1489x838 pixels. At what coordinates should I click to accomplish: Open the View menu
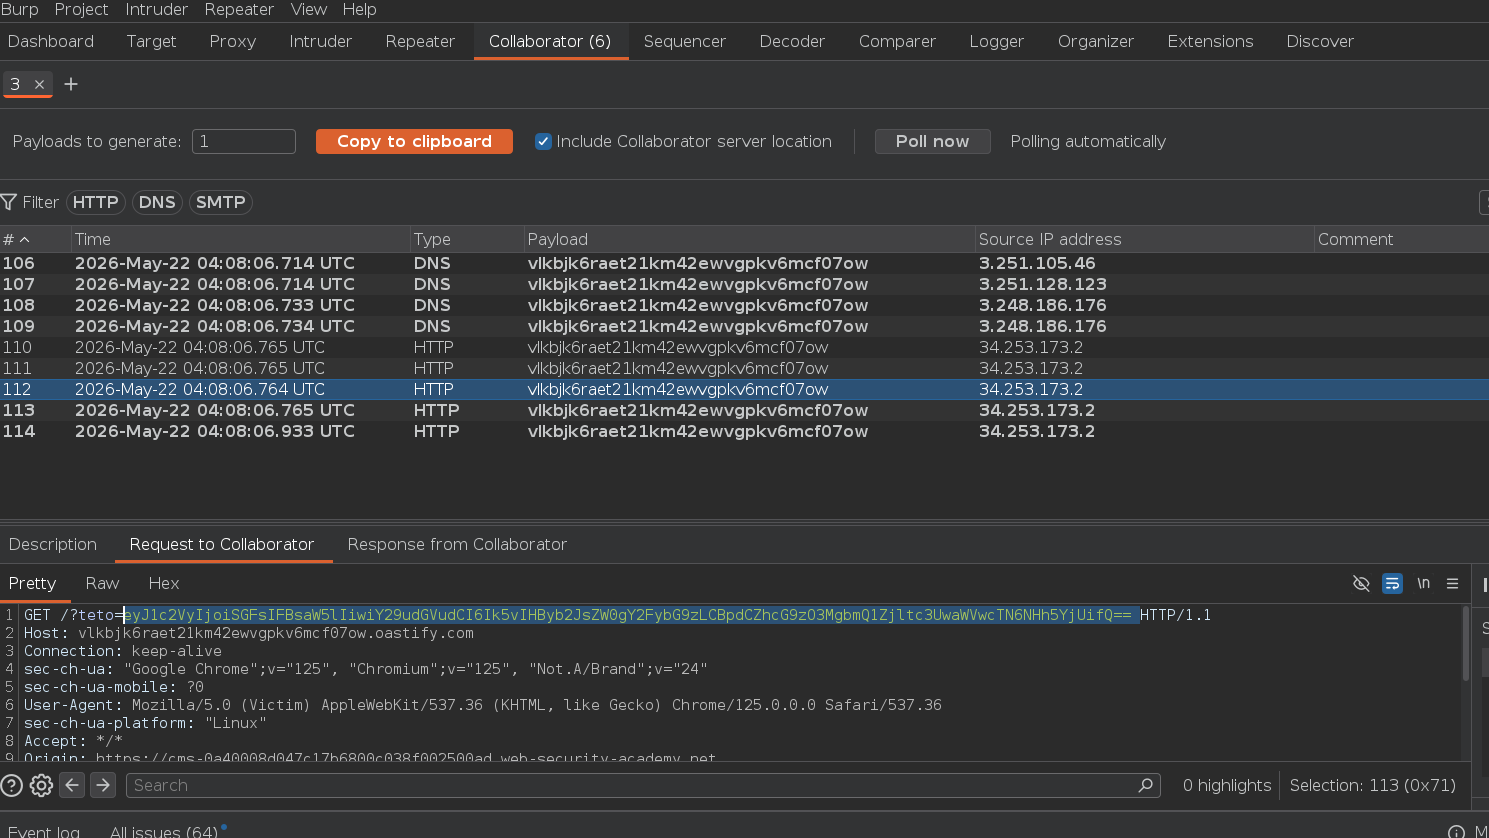[309, 10]
